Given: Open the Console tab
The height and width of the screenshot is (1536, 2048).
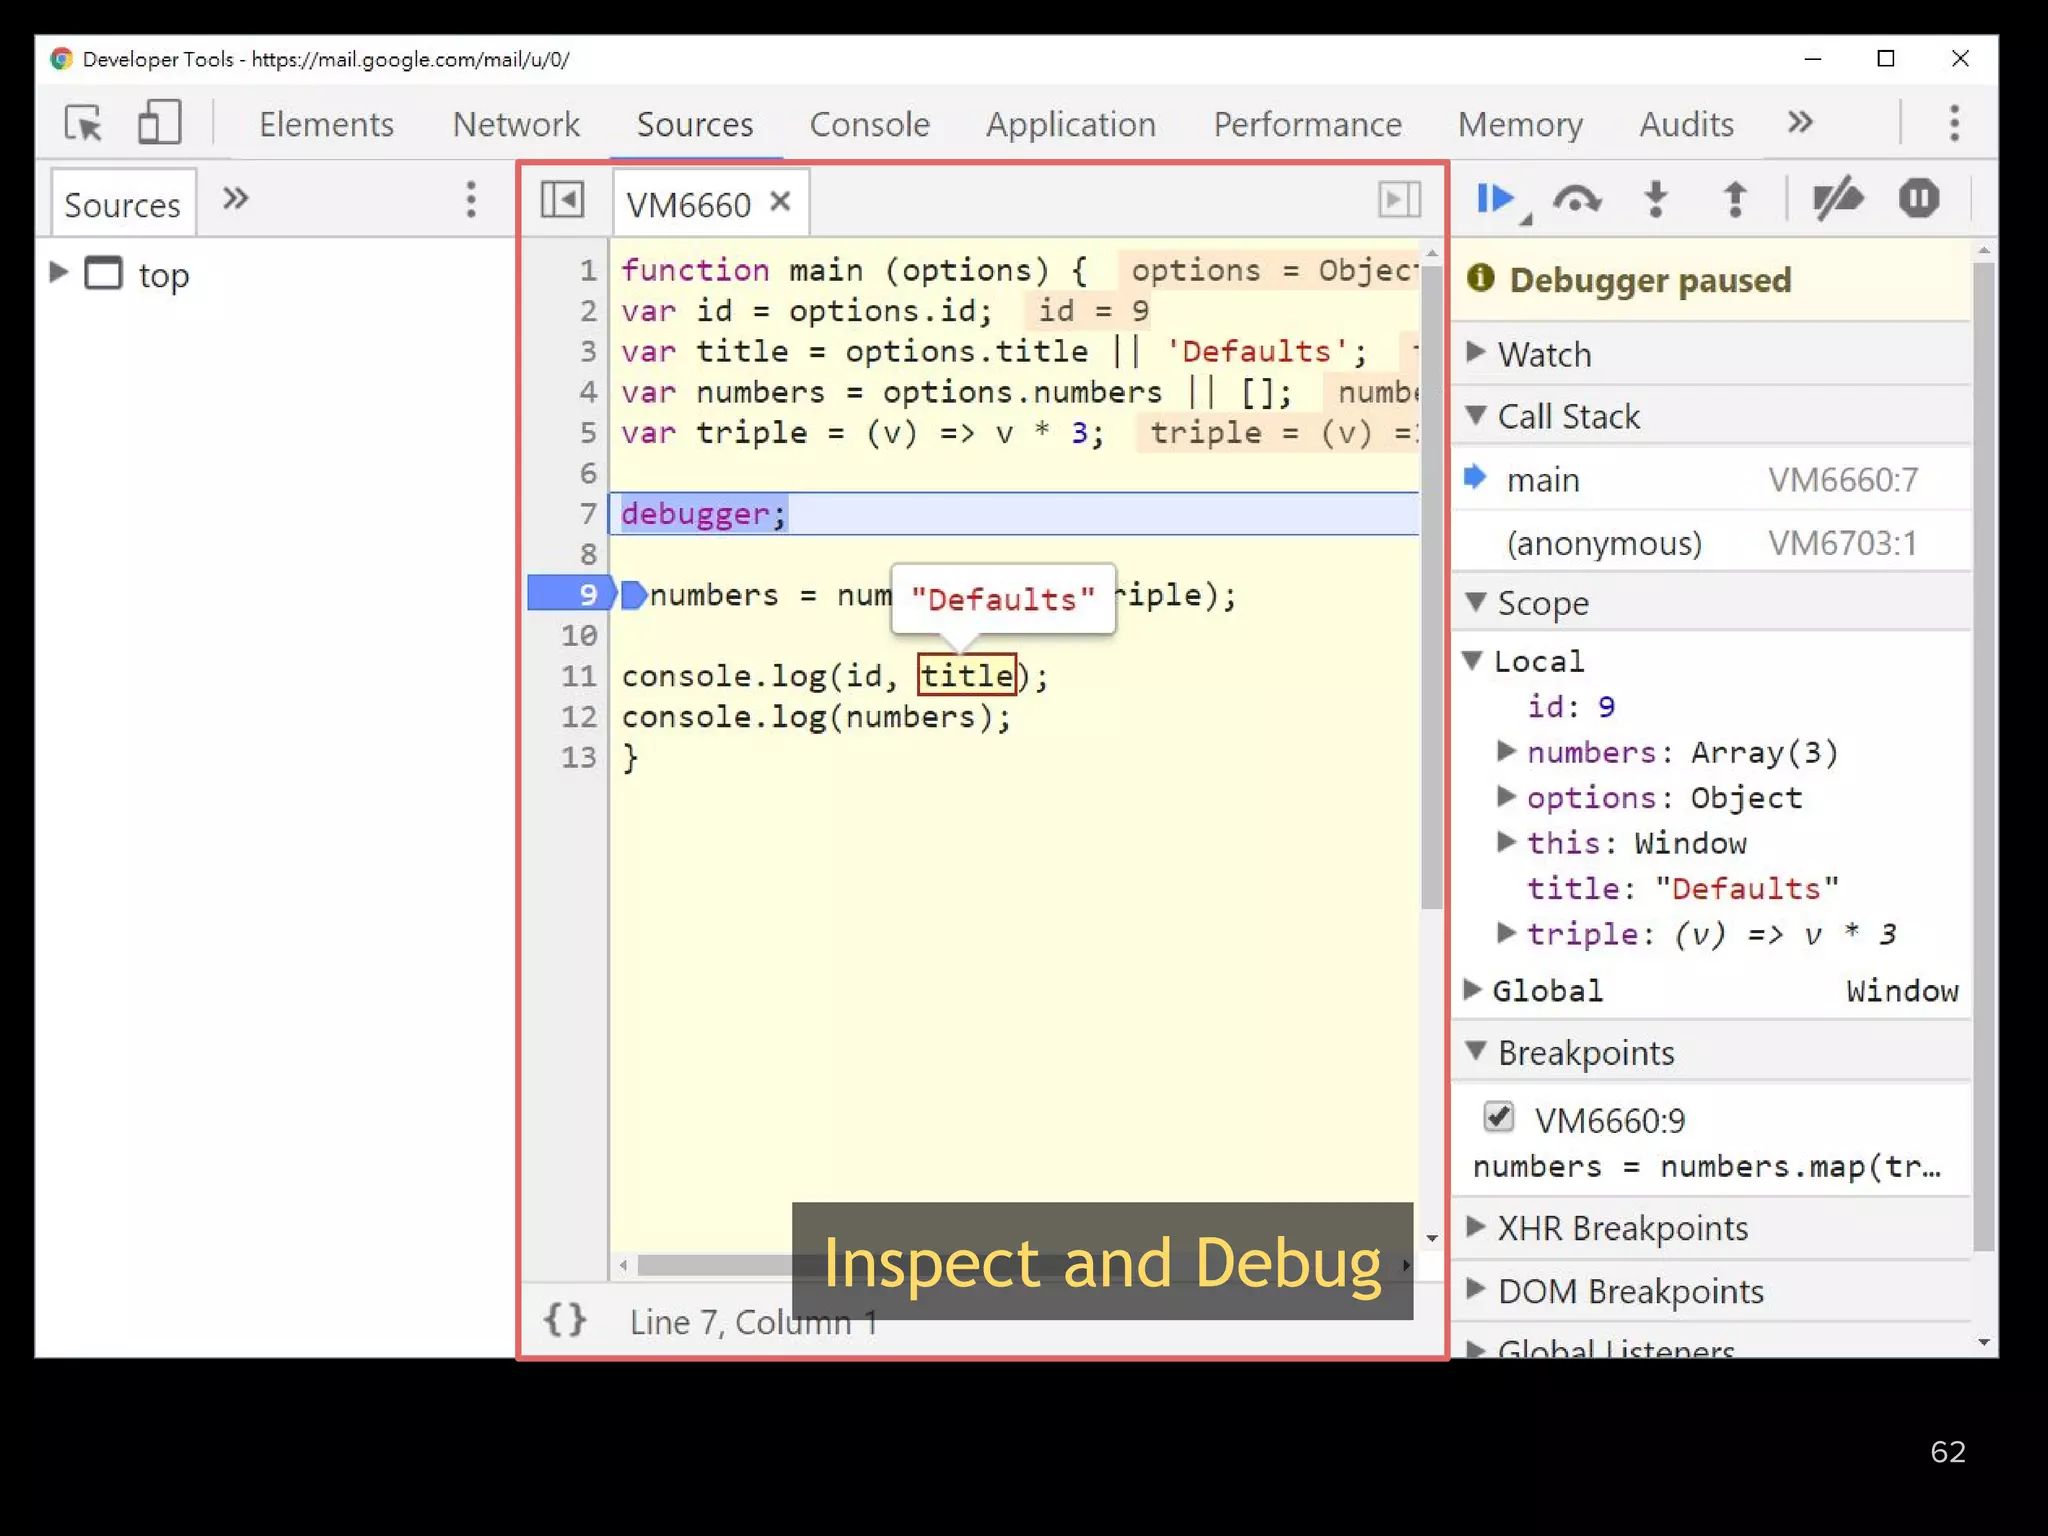Looking at the screenshot, I should click(869, 124).
